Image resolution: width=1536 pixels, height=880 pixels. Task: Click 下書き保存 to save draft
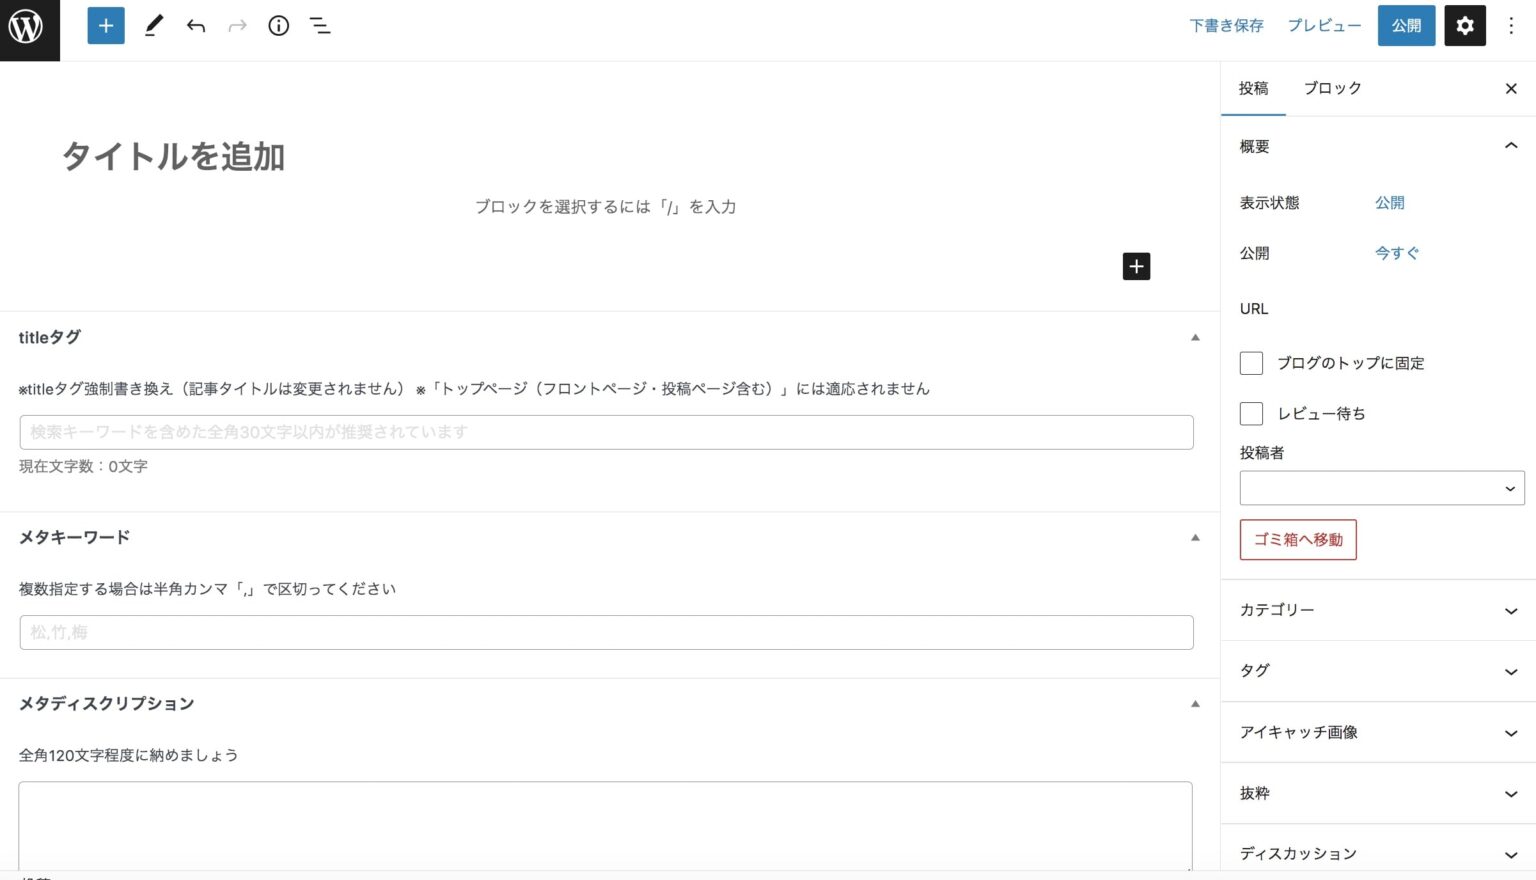(x=1226, y=26)
